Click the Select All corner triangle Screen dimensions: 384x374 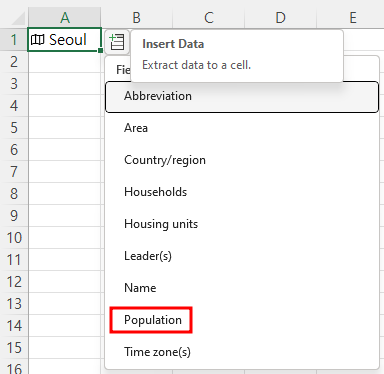point(18,18)
